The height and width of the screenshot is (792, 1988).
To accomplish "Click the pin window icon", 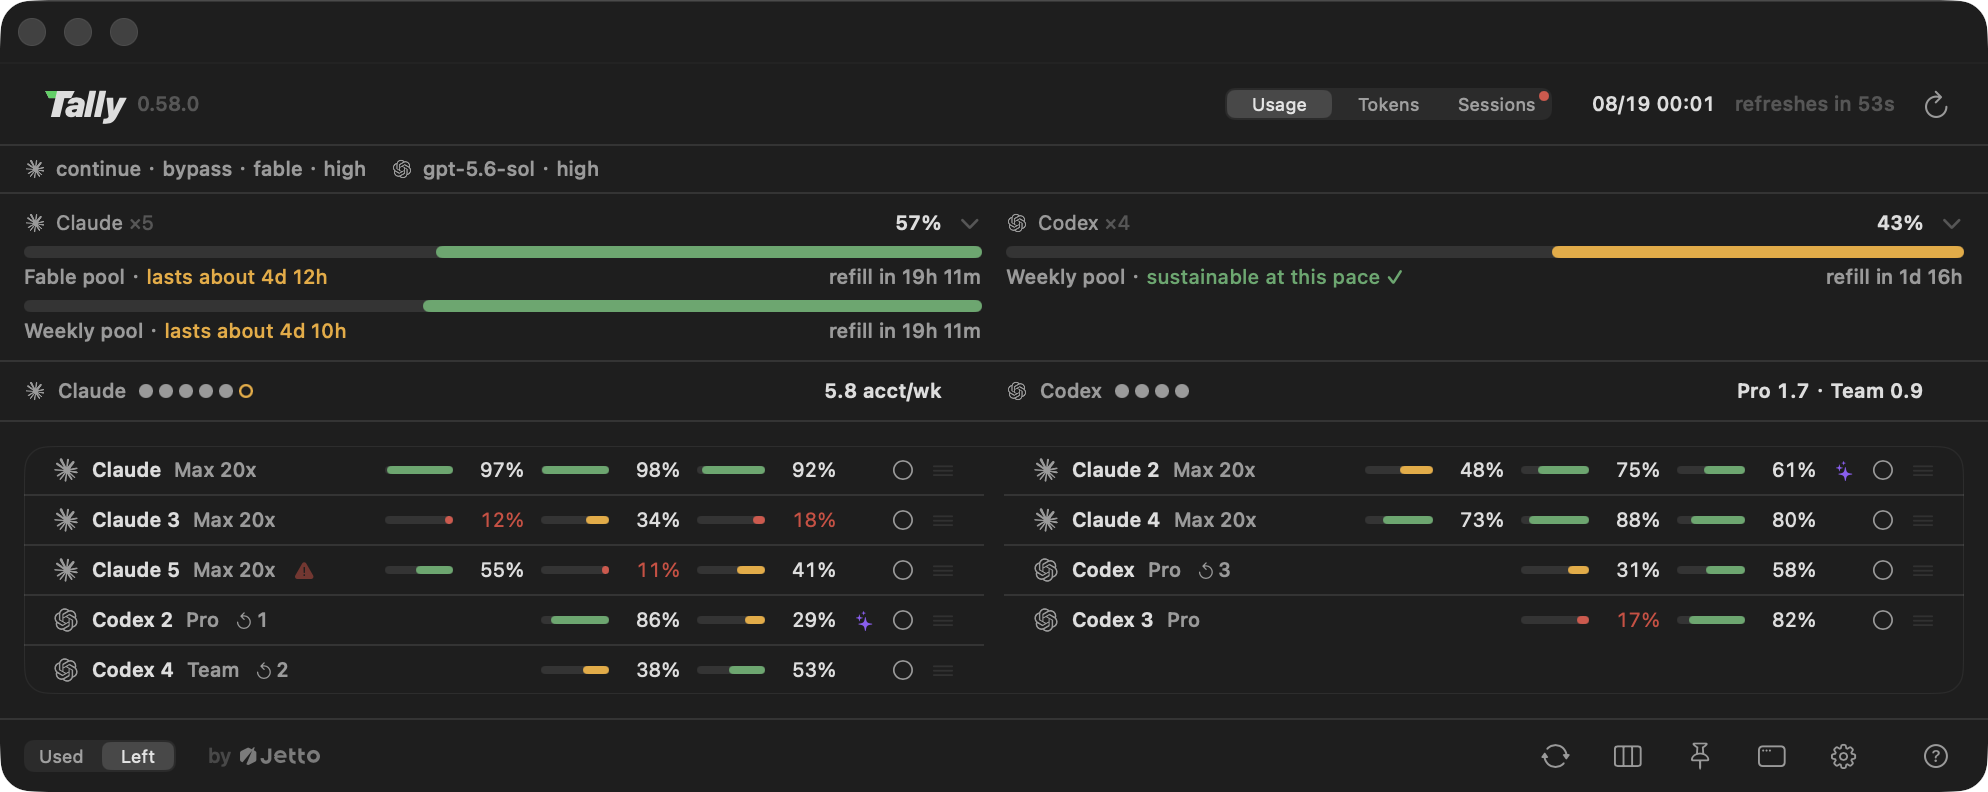I will point(1699,756).
